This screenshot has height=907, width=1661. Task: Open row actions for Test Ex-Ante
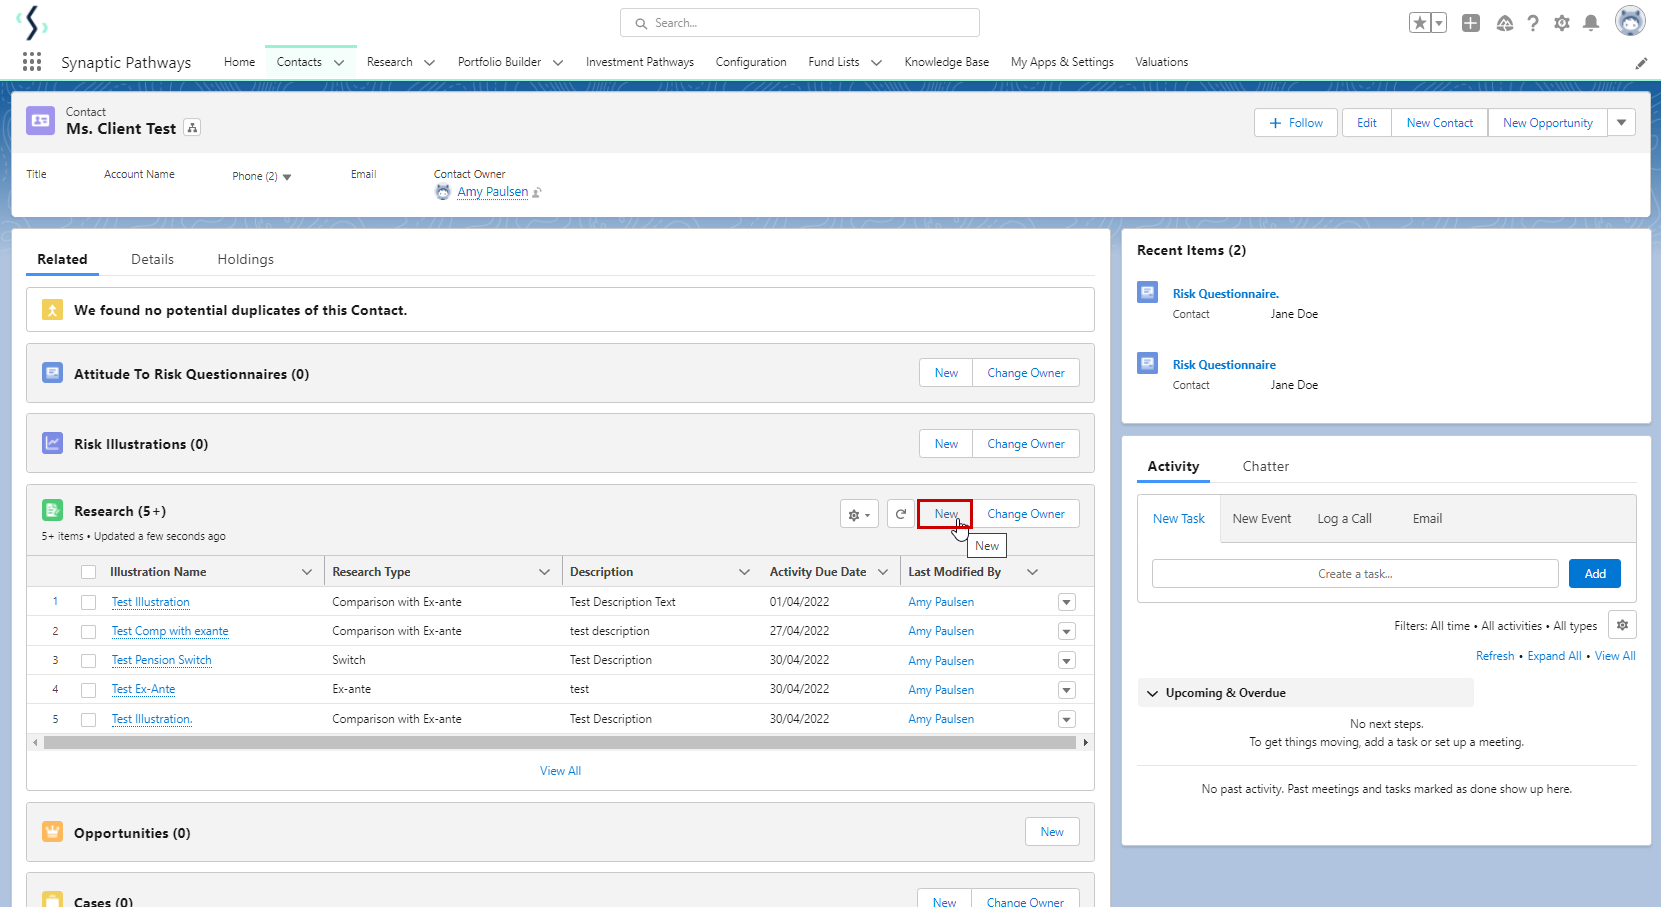point(1066,690)
